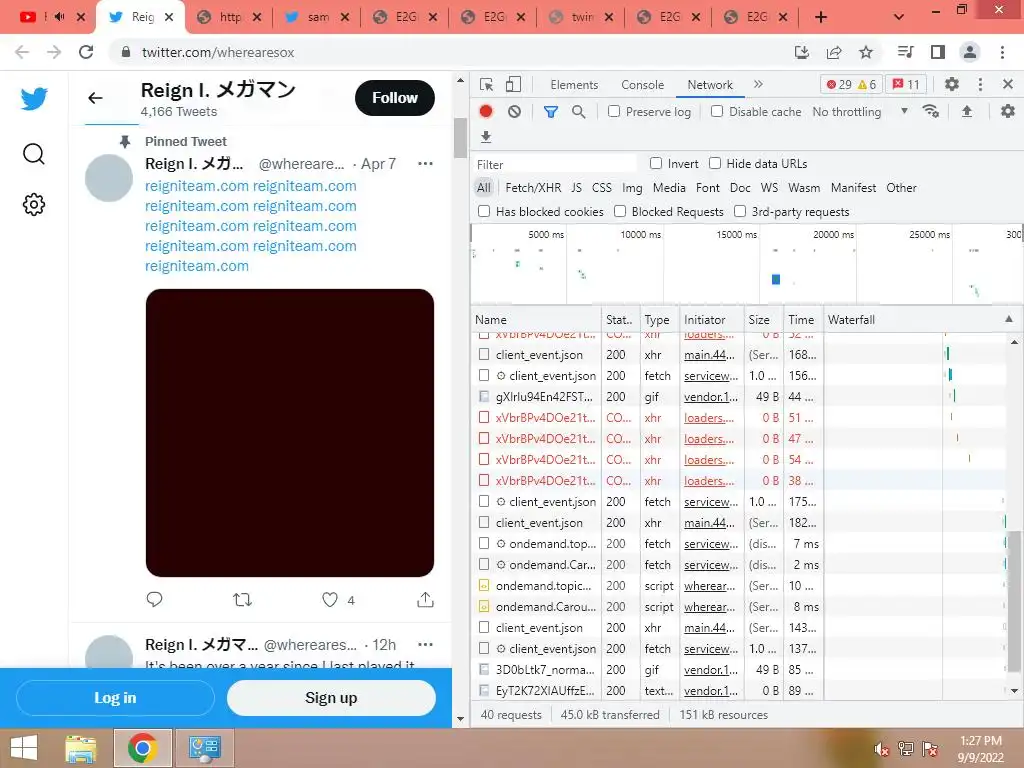Switch to Elements tab
This screenshot has width=1024, height=768.
point(574,85)
